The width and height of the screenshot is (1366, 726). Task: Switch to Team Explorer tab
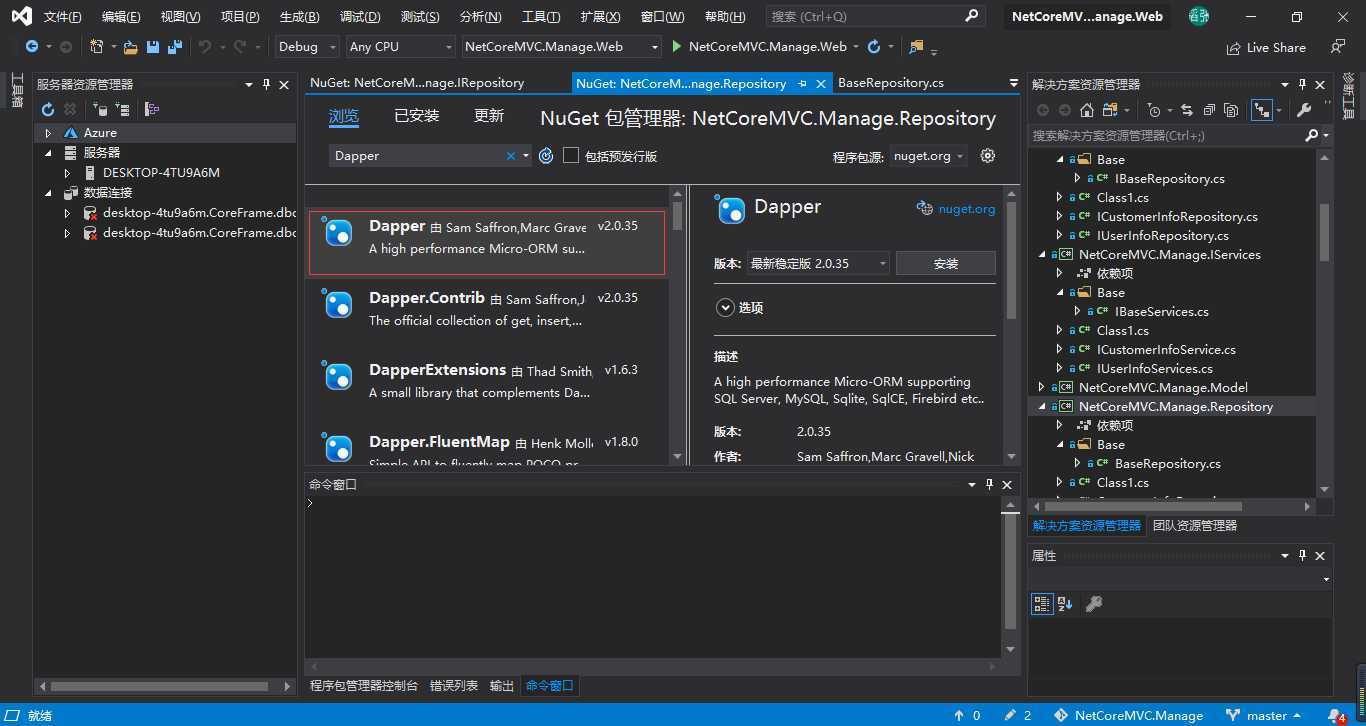click(x=1195, y=526)
